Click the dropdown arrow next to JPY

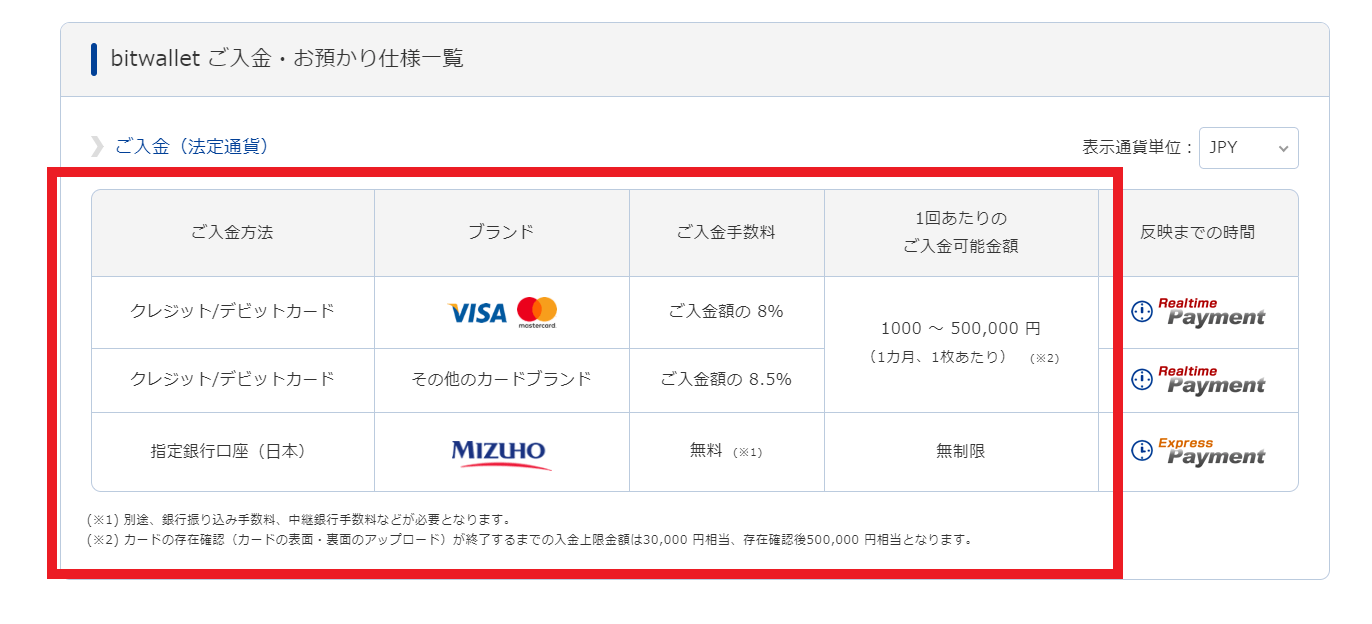pyautogui.click(x=1283, y=149)
